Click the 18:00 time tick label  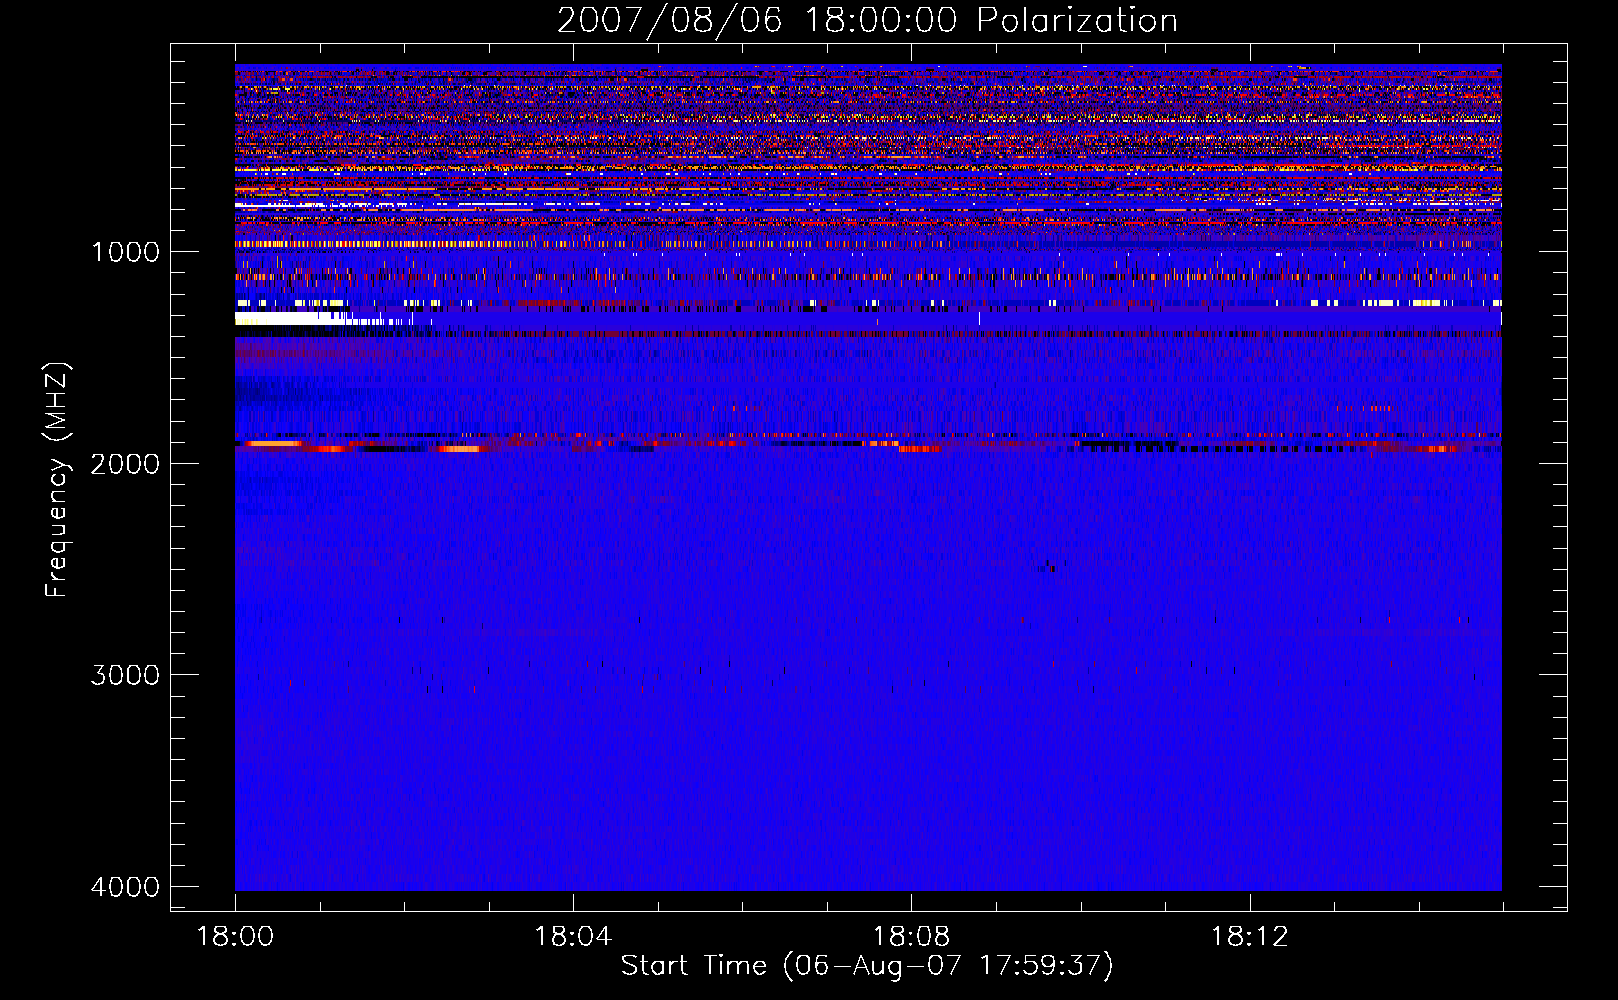click(x=236, y=937)
